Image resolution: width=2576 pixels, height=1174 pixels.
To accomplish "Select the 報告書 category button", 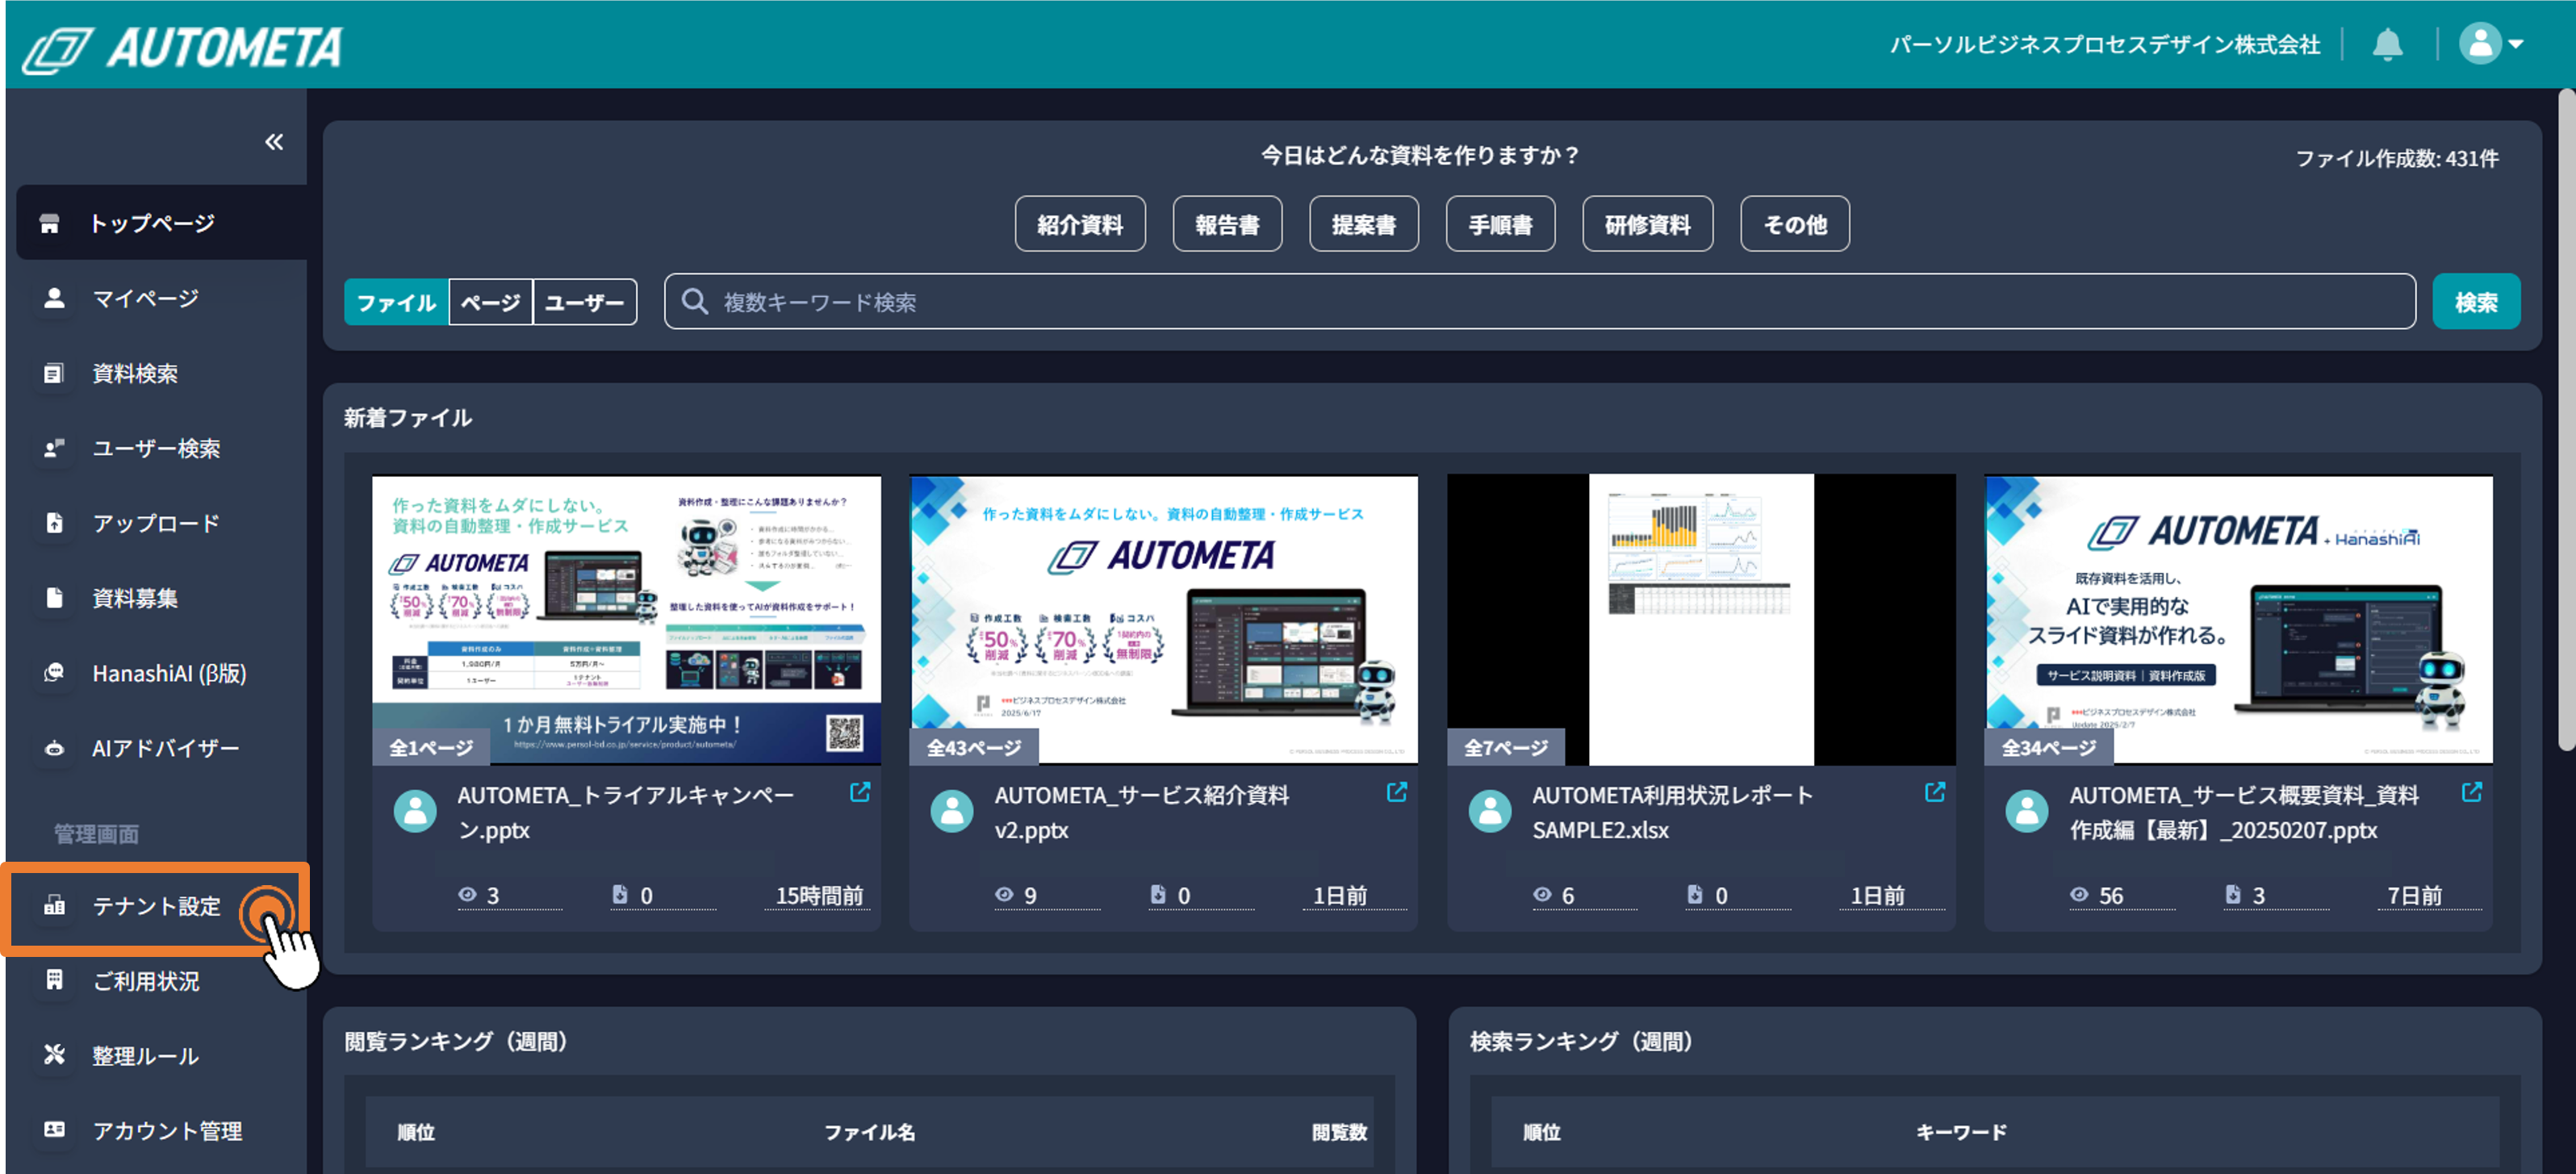I will (1227, 224).
